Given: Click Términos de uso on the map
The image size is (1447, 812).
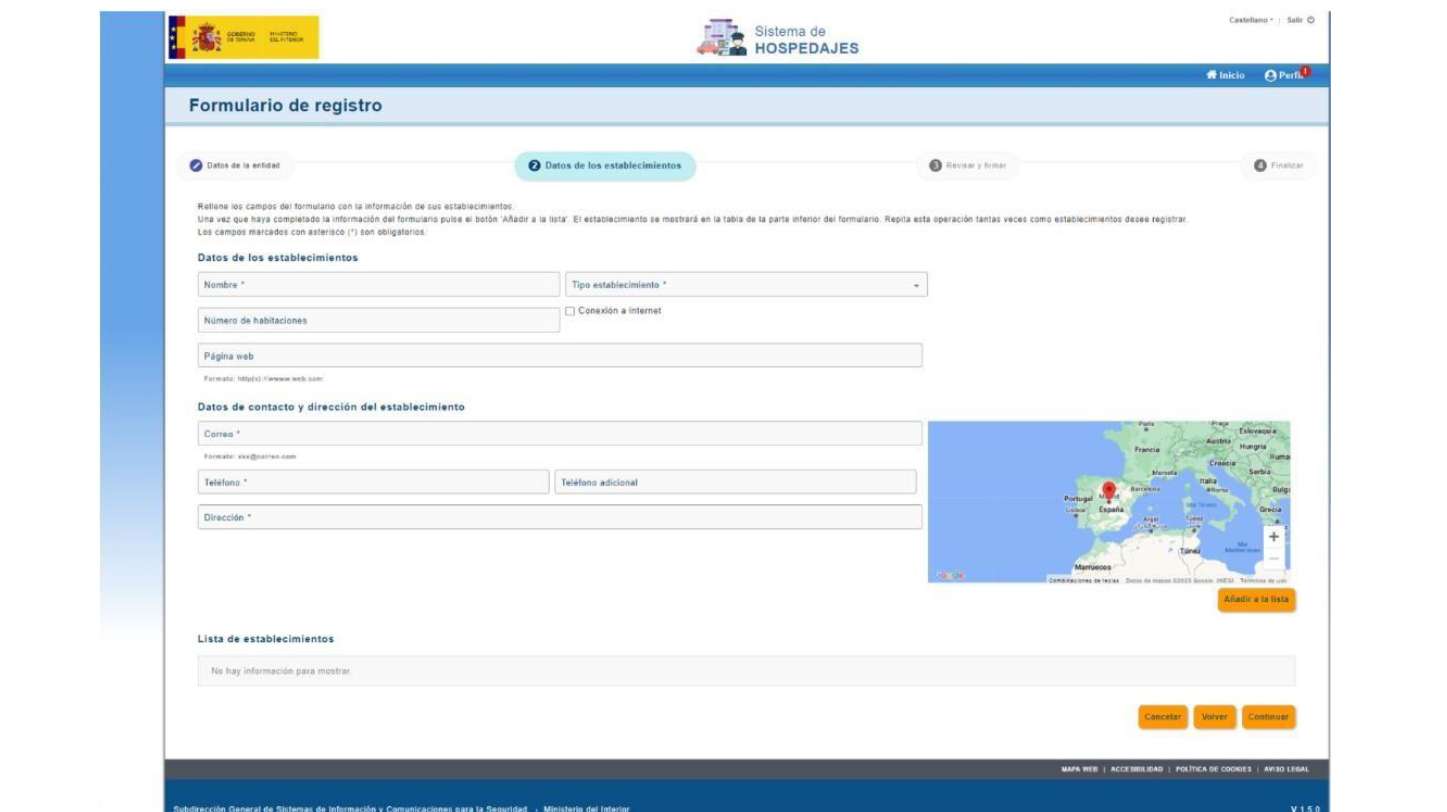Looking at the screenshot, I should click(1263, 580).
